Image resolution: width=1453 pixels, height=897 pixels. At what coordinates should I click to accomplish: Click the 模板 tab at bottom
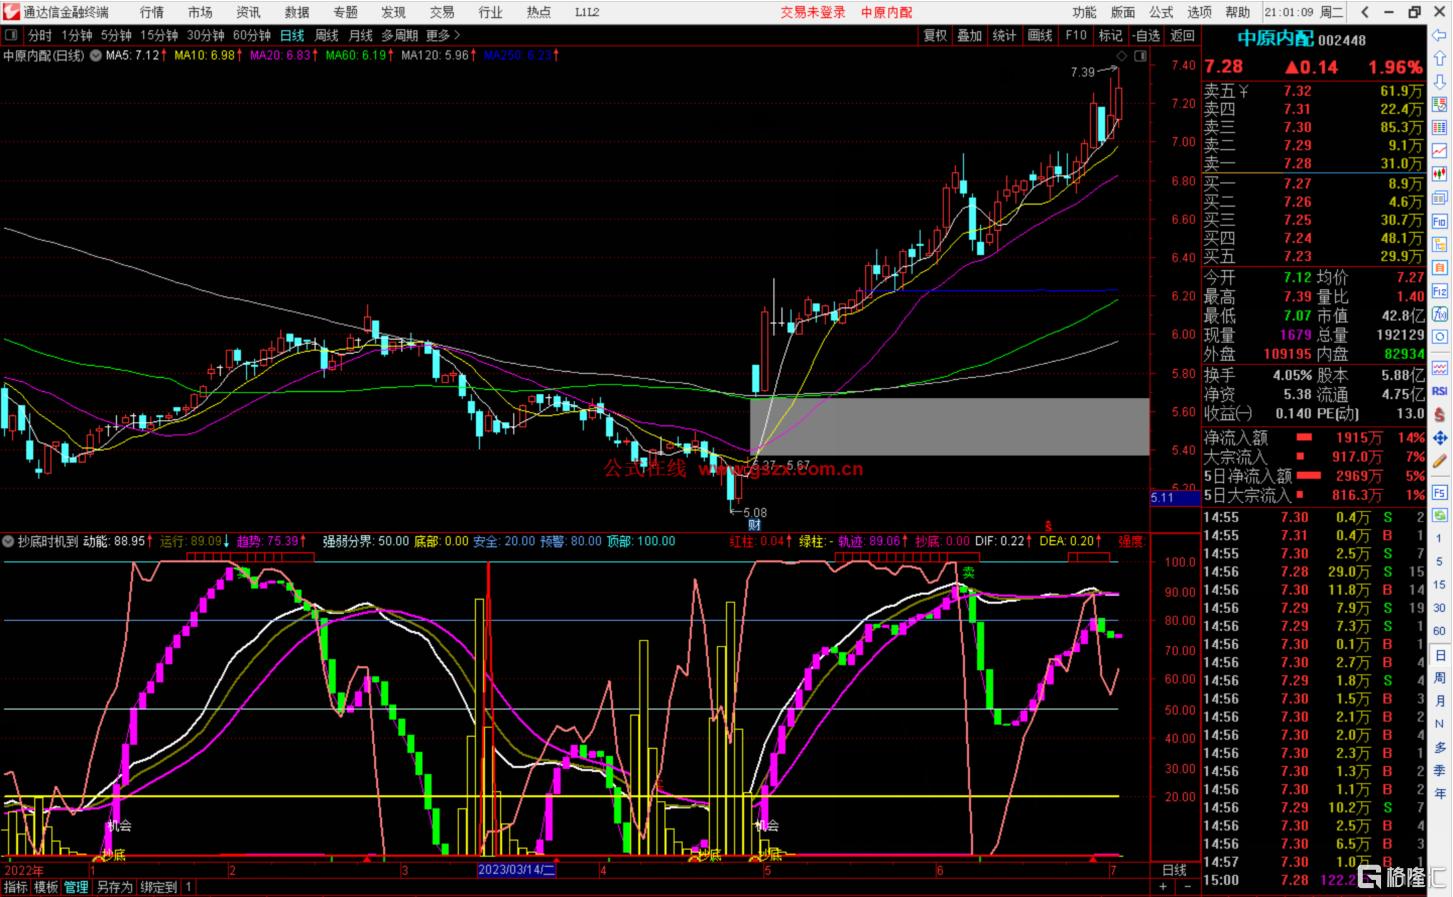[46, 887]
